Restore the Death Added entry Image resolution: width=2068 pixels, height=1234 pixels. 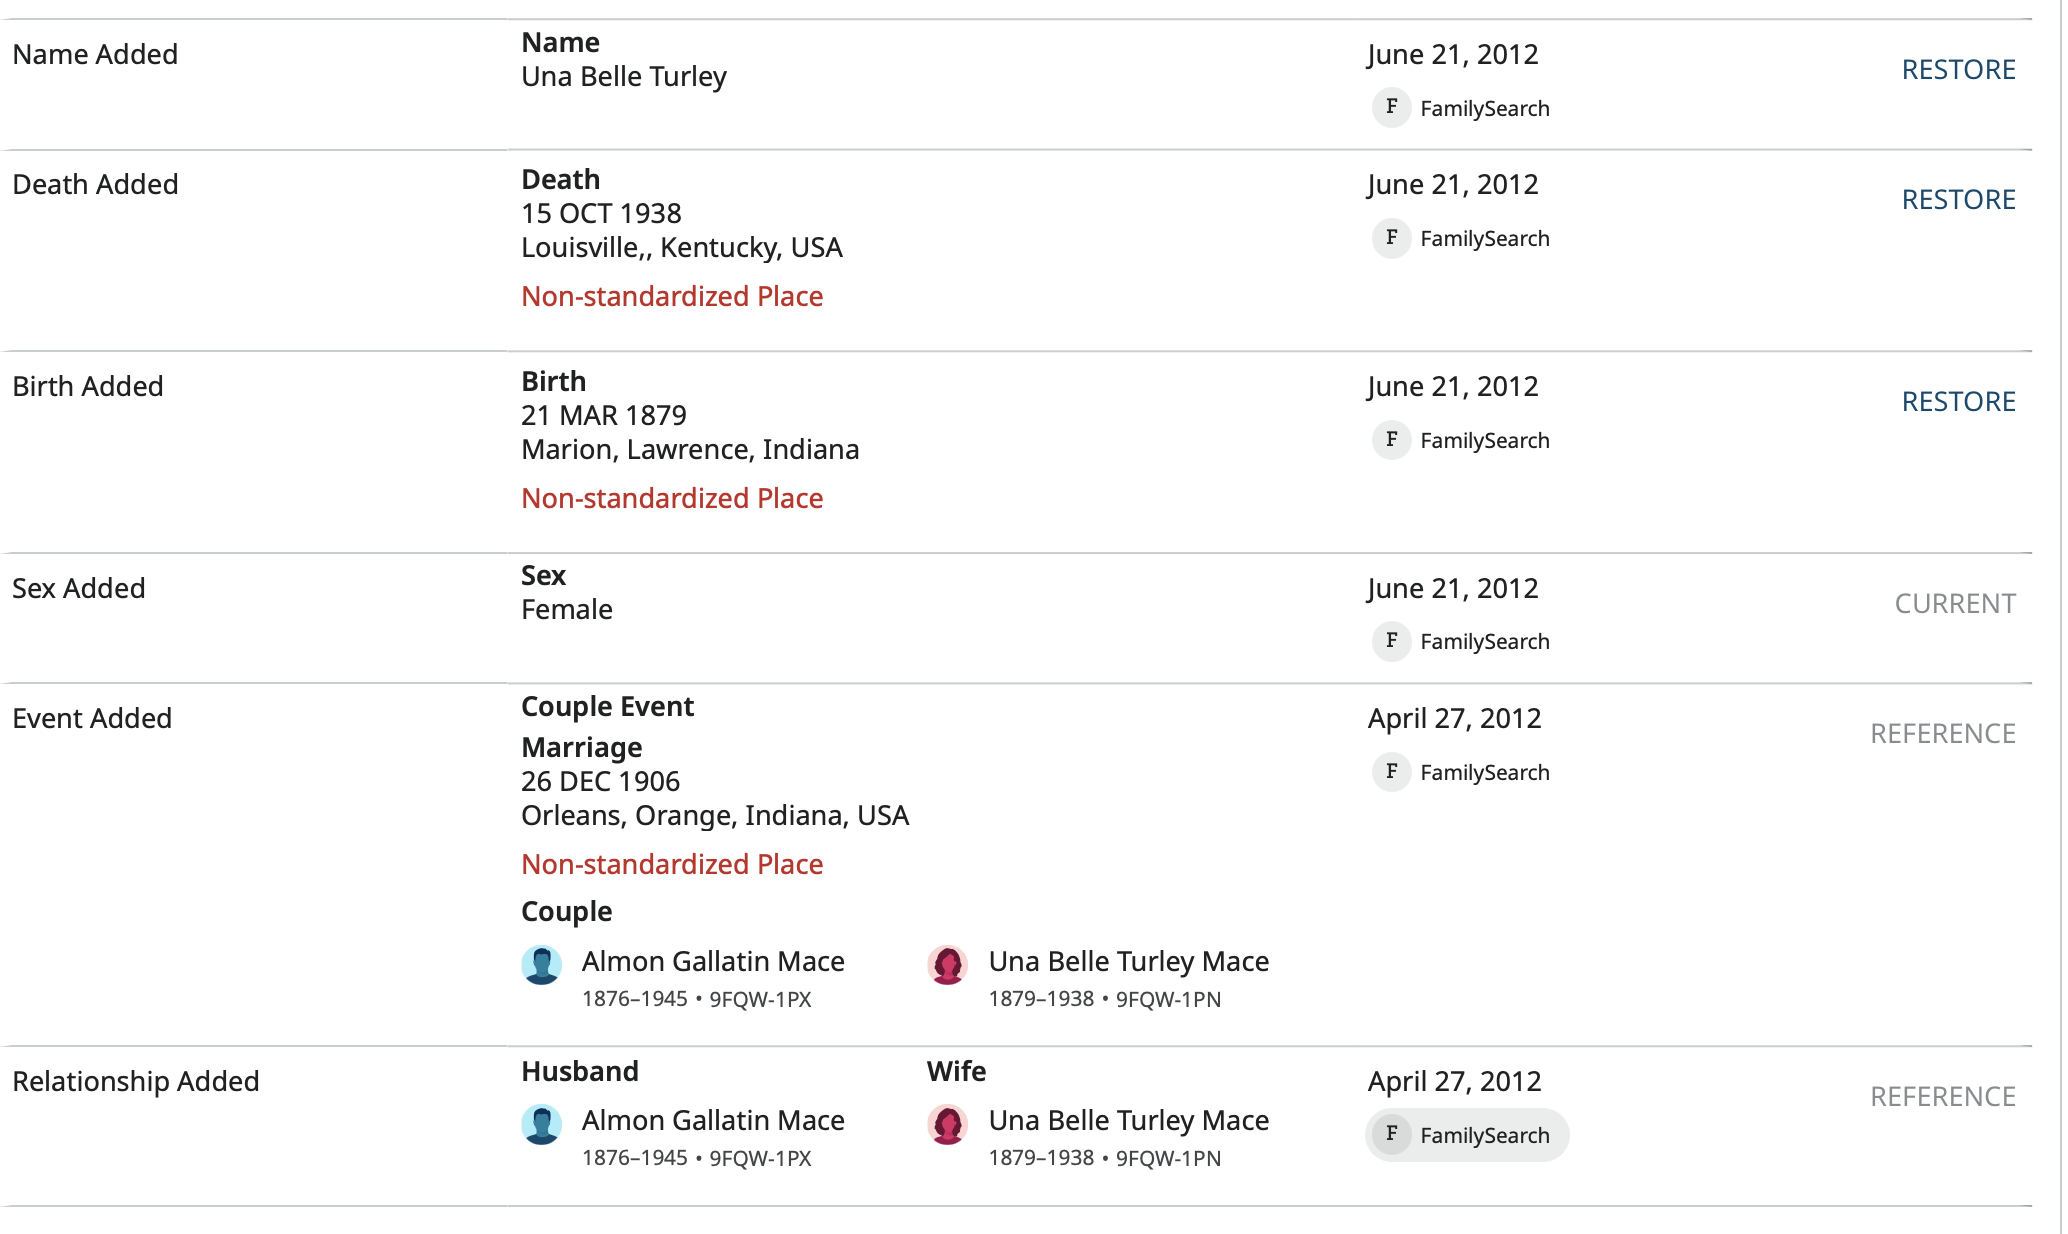[x=1957, y=200]
